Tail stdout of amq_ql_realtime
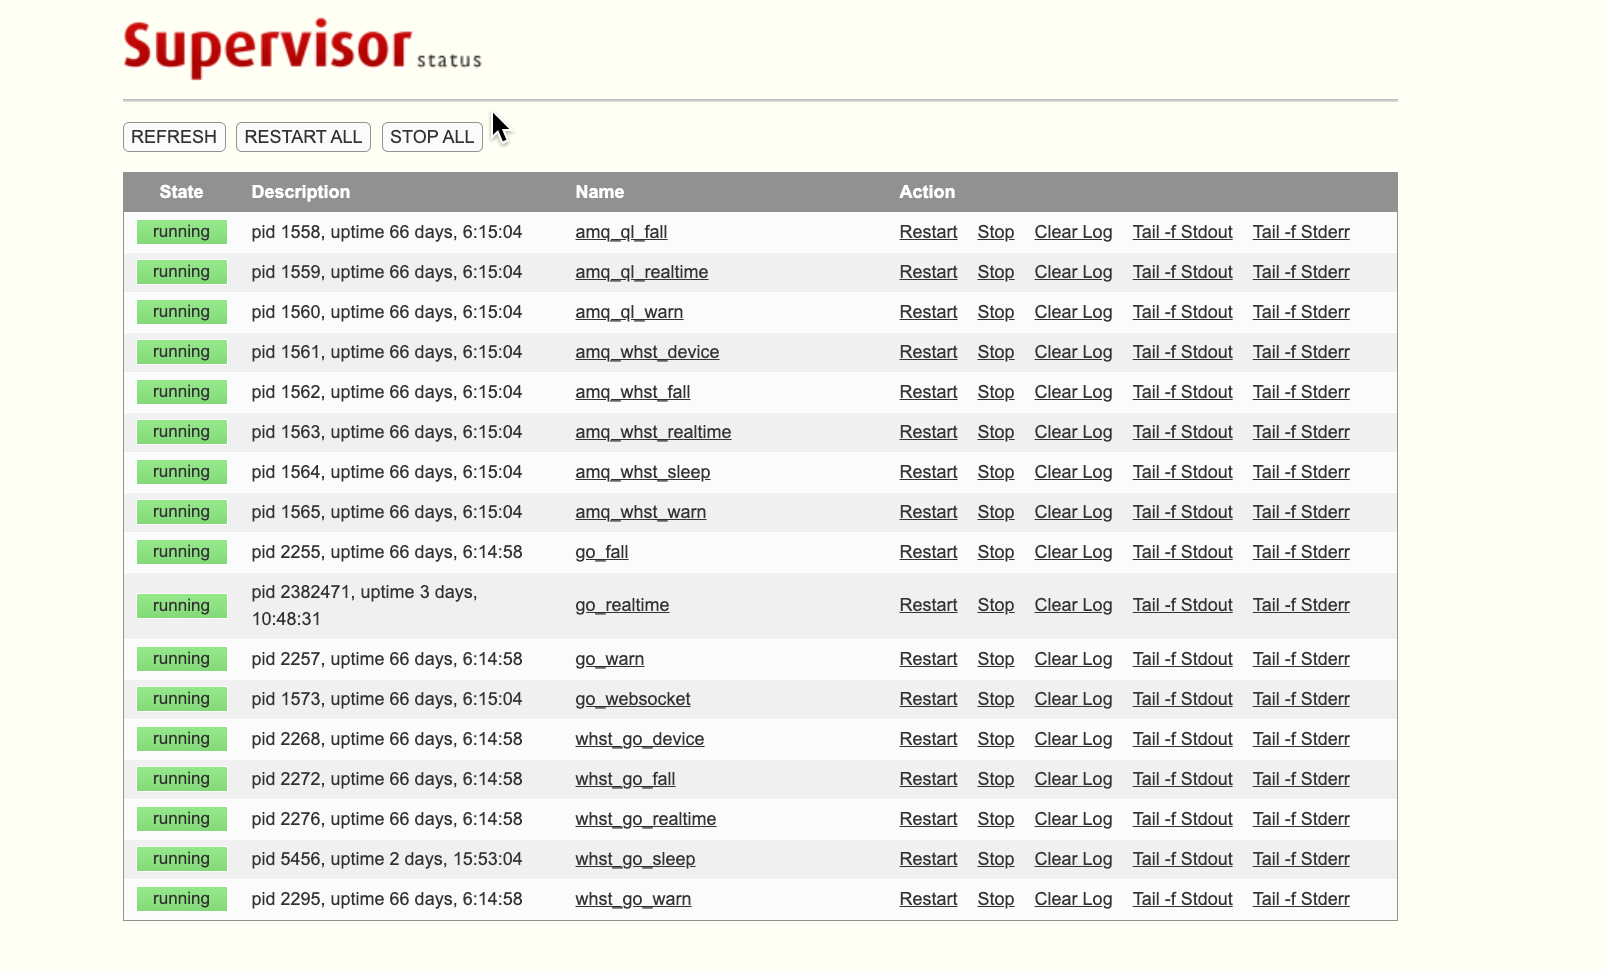Screen dimensions: 1608x970 (1182, 272)
